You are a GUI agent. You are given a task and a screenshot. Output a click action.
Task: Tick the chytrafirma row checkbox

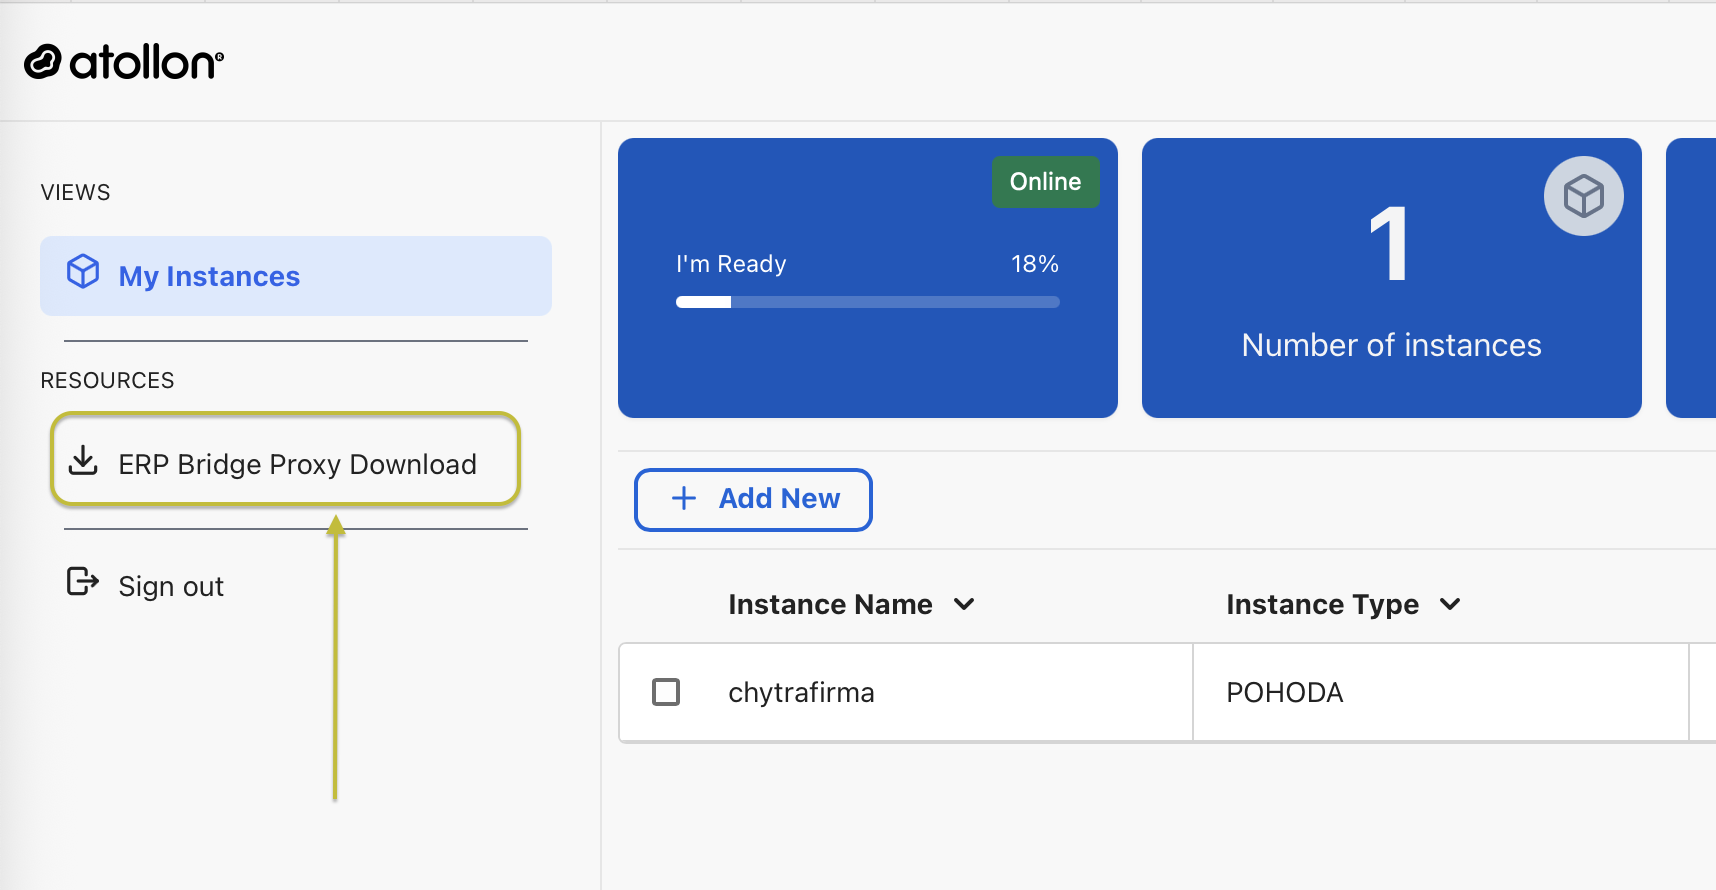(666, 692)
